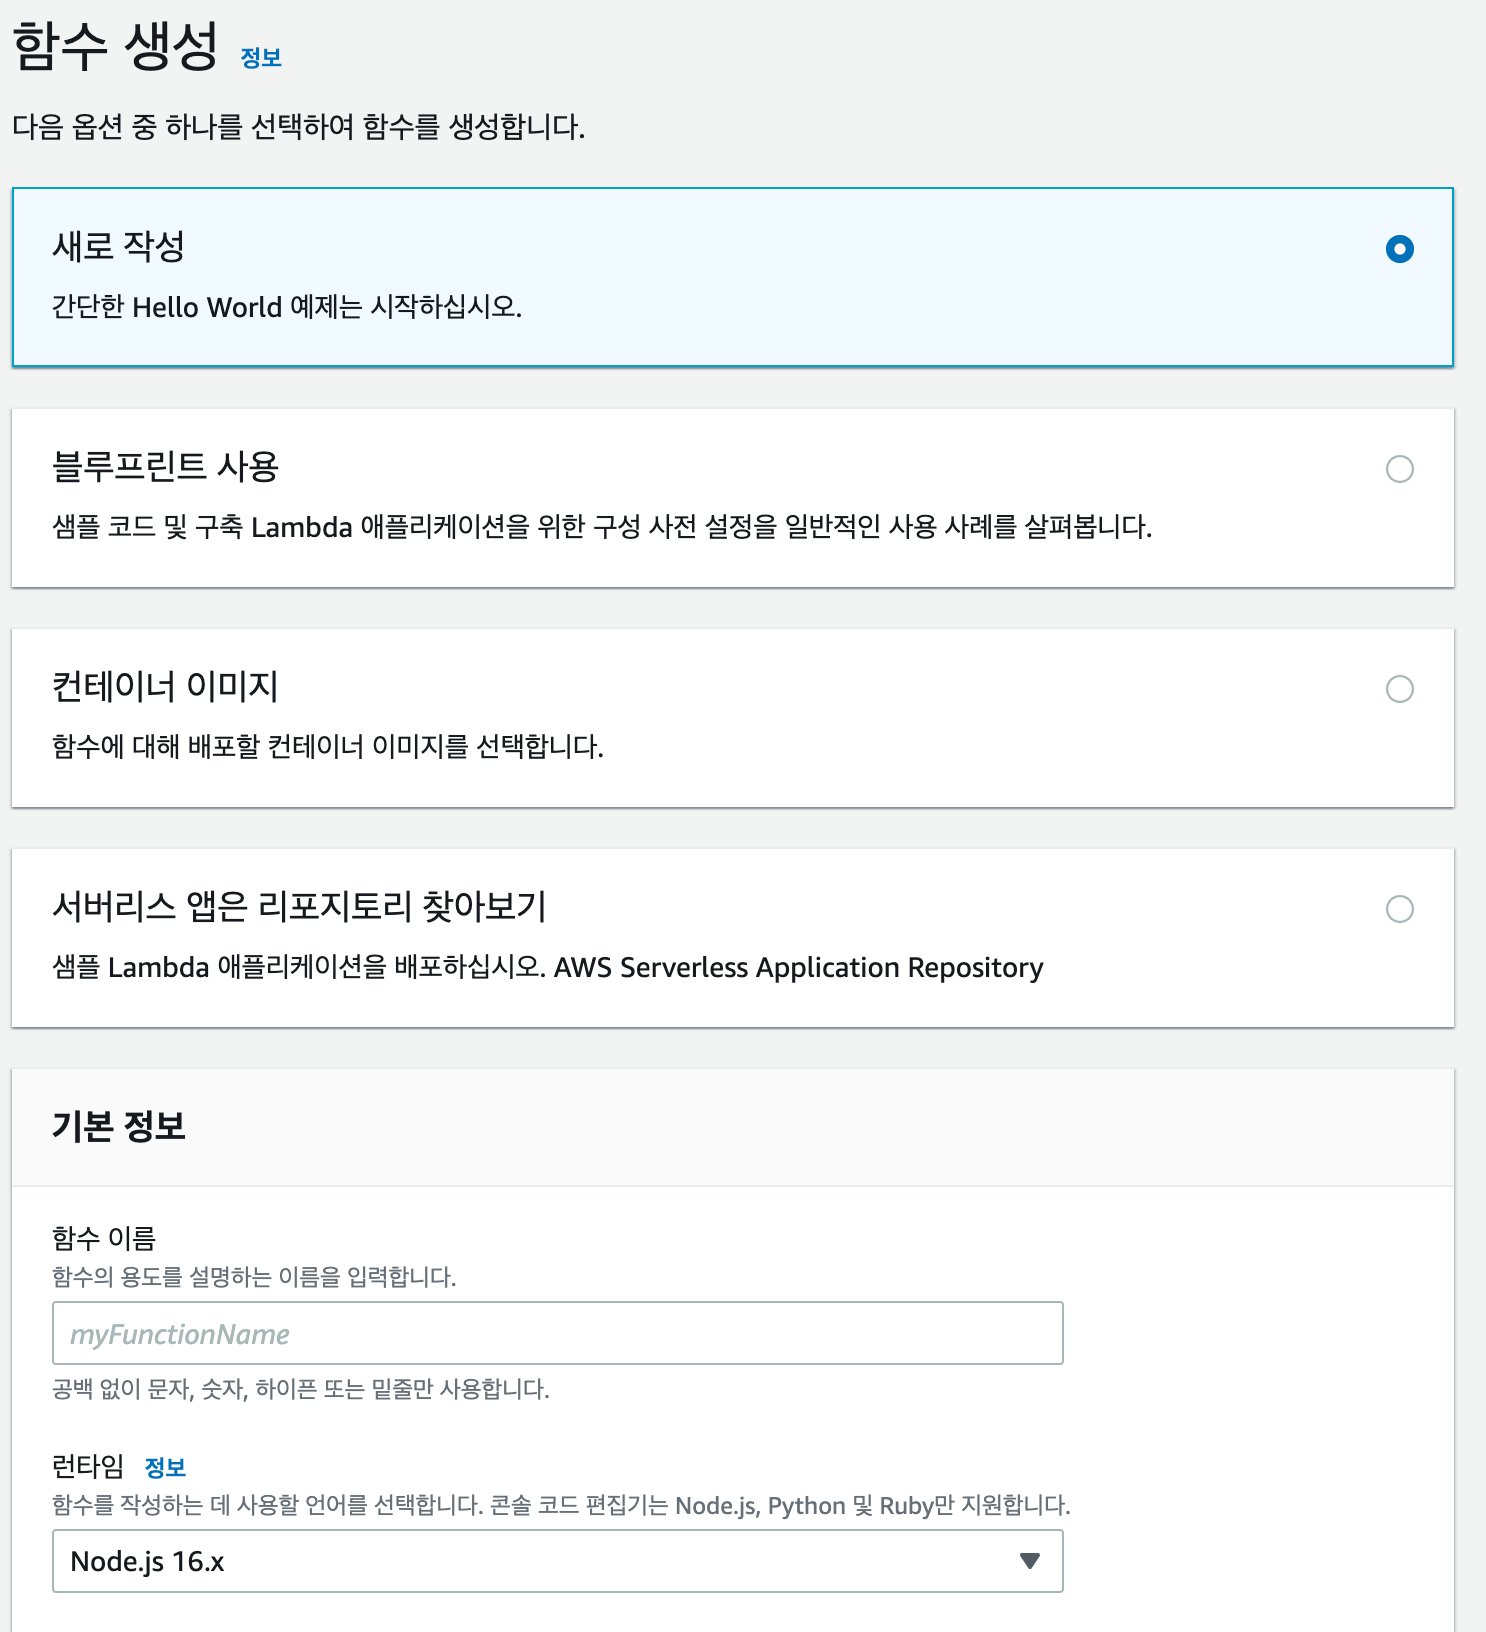The image size is (1486, 1632).
Task: Click the AWS Serverless Application Repository description
Action: point(547,967)
